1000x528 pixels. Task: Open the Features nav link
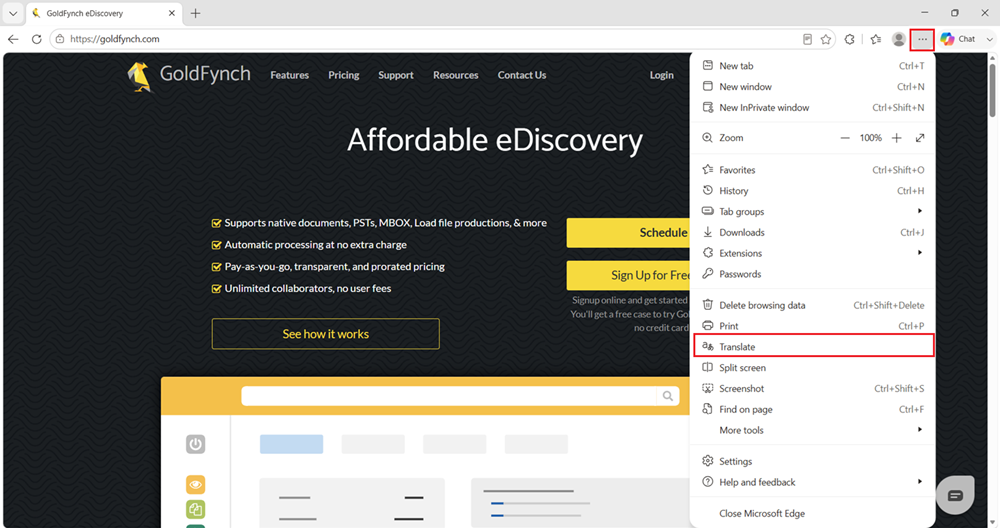point(290,75)
